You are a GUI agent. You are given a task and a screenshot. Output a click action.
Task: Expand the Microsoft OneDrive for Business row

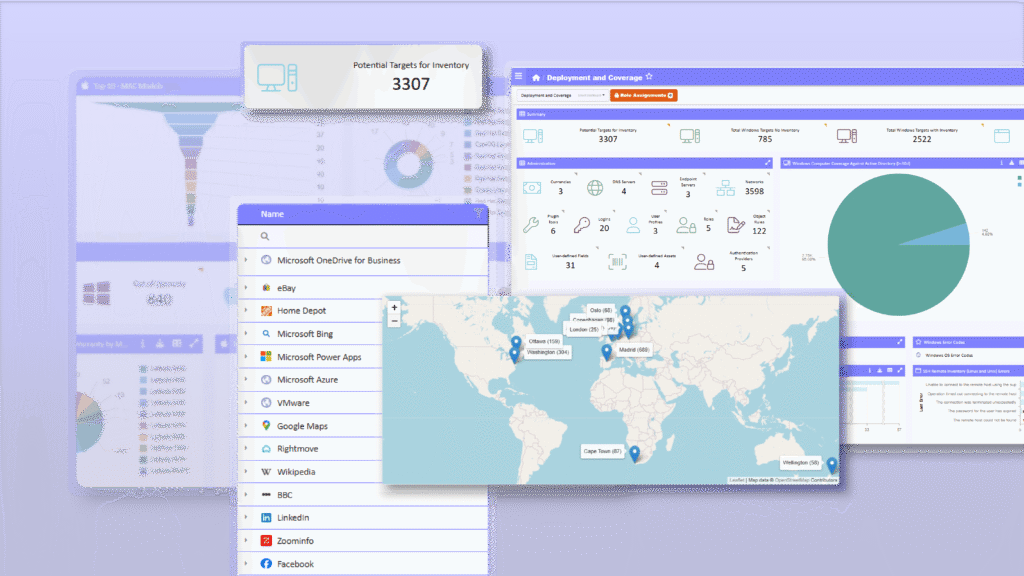(x=246, y=260)
